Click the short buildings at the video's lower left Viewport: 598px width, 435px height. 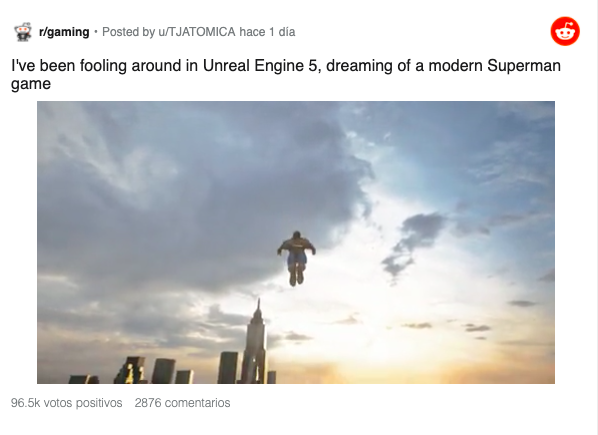pyautogui.click(x=132, y=371)
